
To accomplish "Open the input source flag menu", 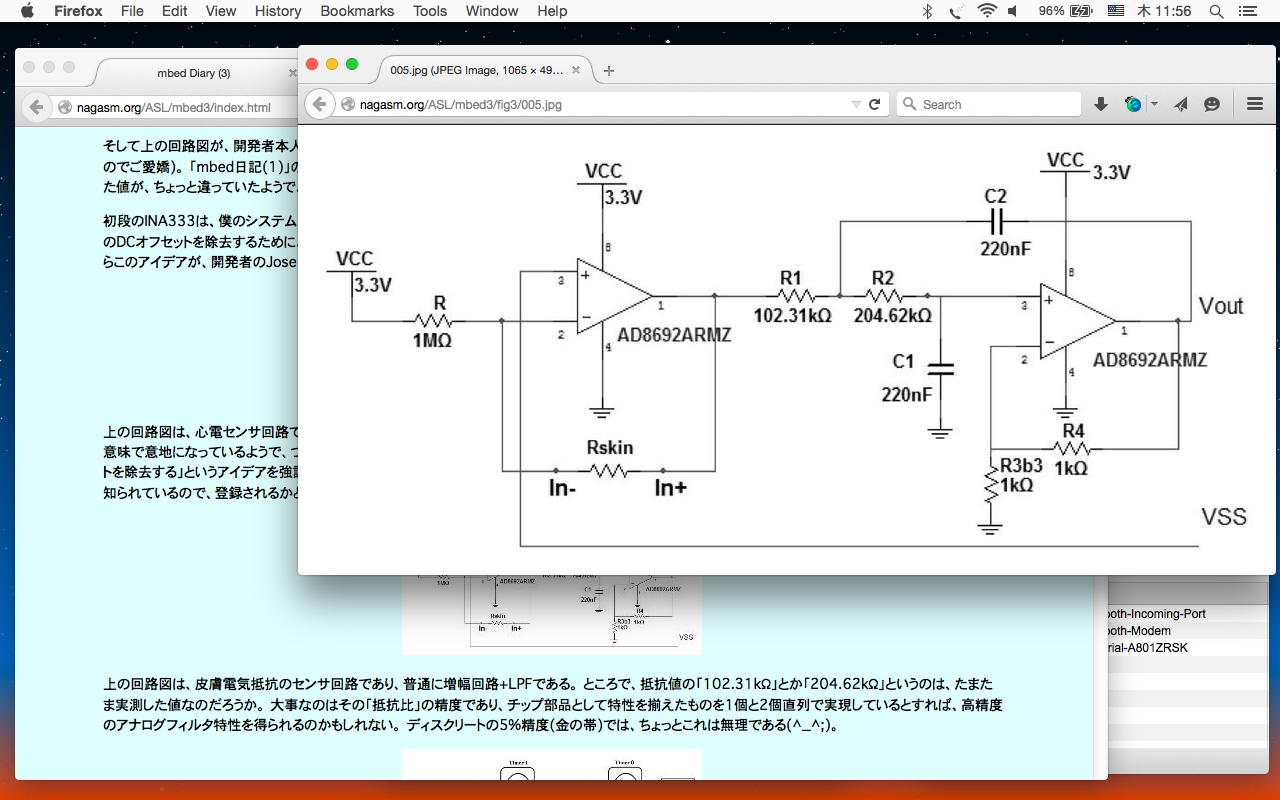I will click(1116, 11).
